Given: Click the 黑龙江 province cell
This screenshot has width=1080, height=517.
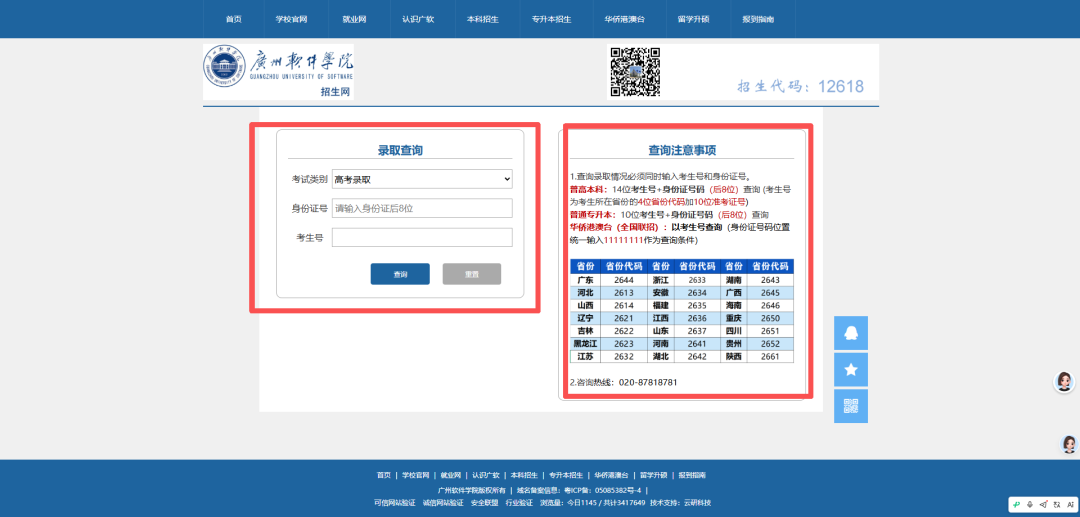Looking at the screenshot, I should pos(585,344).
